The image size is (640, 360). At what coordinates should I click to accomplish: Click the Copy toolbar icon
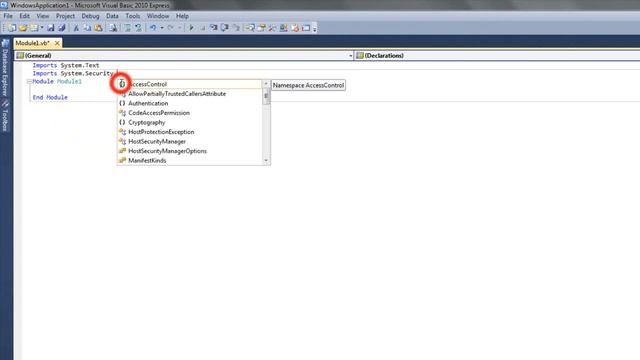pyautogui.click(x=87, y=28)
